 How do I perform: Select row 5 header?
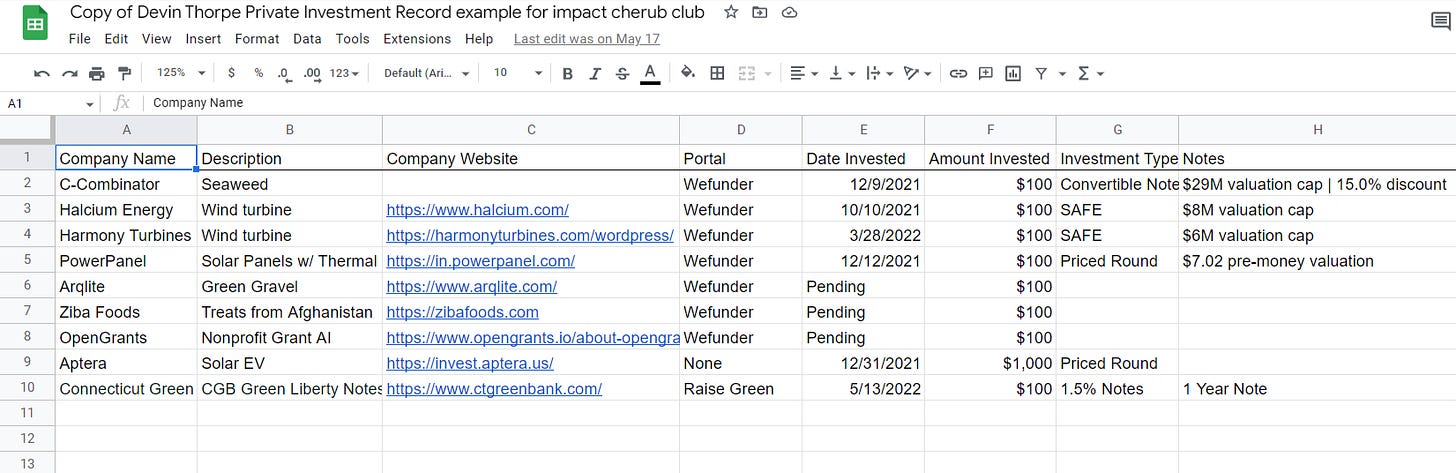pos(27,261)
